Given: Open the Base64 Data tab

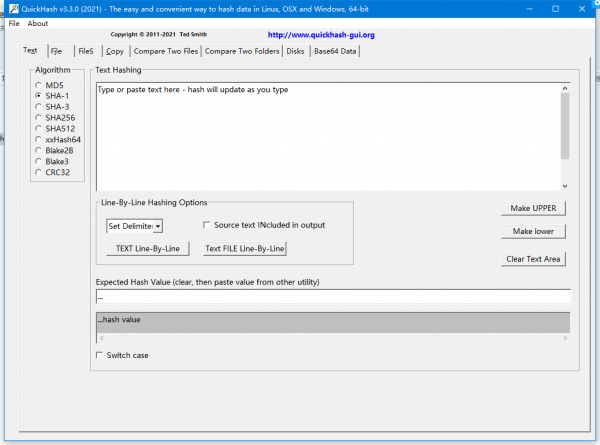Looking at the screenshot, I should (335, 51).
